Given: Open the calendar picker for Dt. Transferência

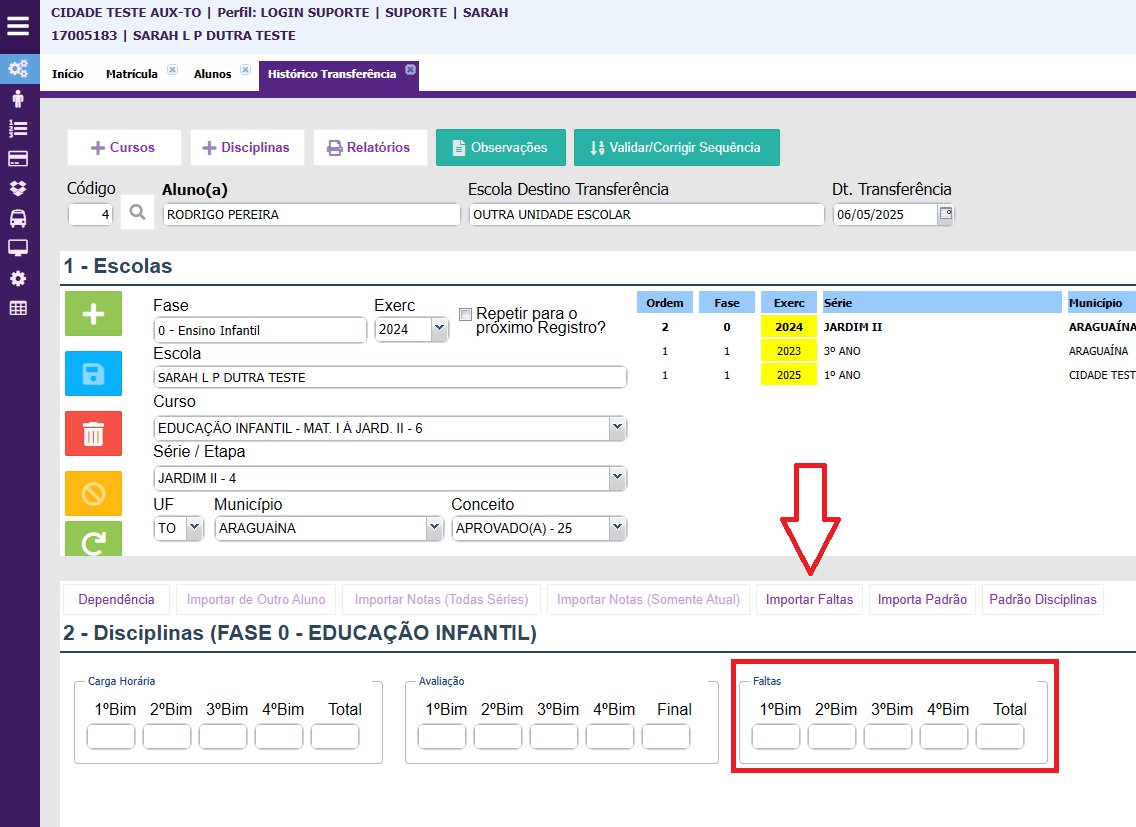Looking at the screenshot, I should point(945,214).
